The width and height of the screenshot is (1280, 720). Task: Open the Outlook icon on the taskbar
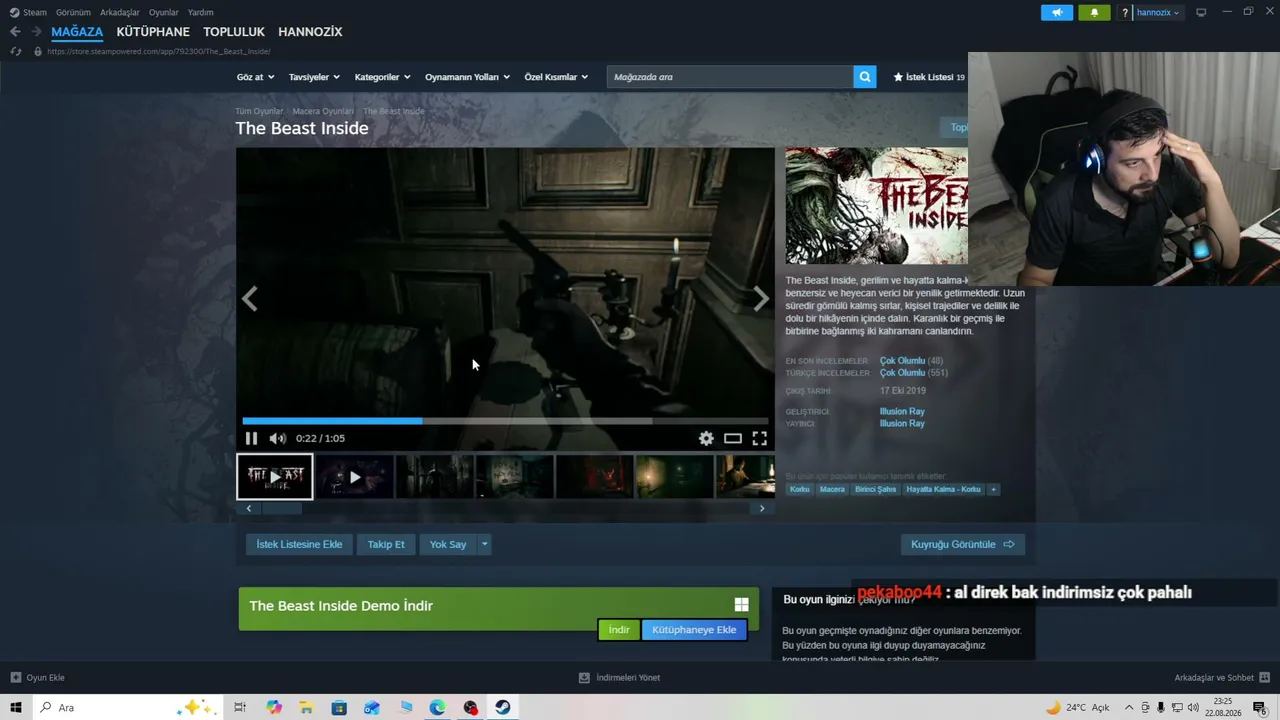tap(372, 708)
